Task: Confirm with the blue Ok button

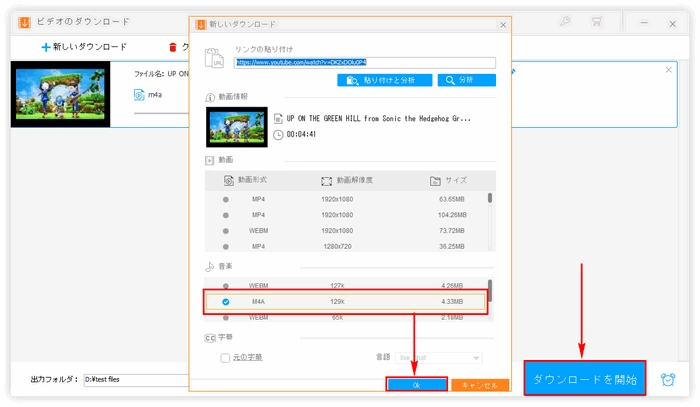Action: 416,385
